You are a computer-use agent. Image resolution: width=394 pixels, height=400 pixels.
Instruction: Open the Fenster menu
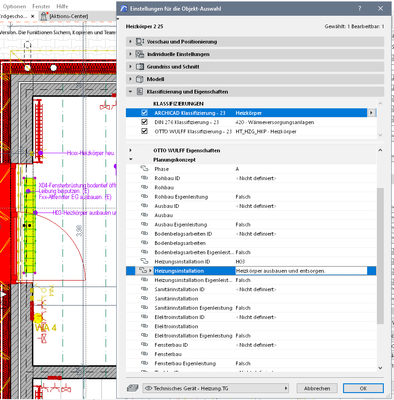[41, 6]
